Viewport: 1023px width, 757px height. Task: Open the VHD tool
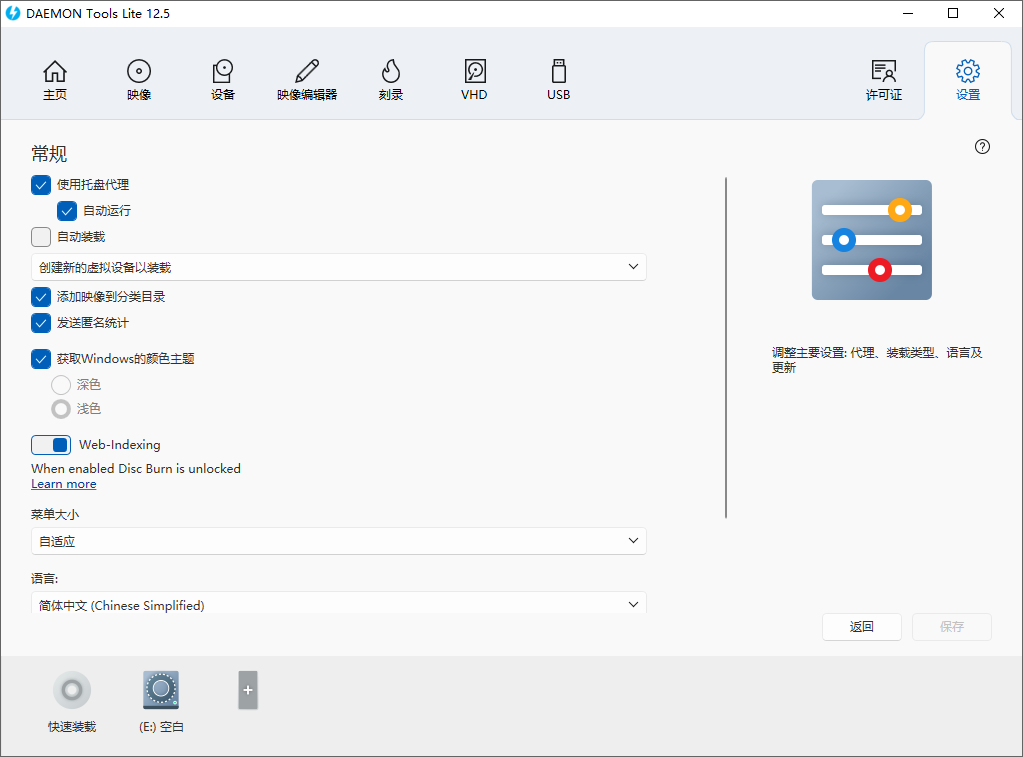point(473,79)
